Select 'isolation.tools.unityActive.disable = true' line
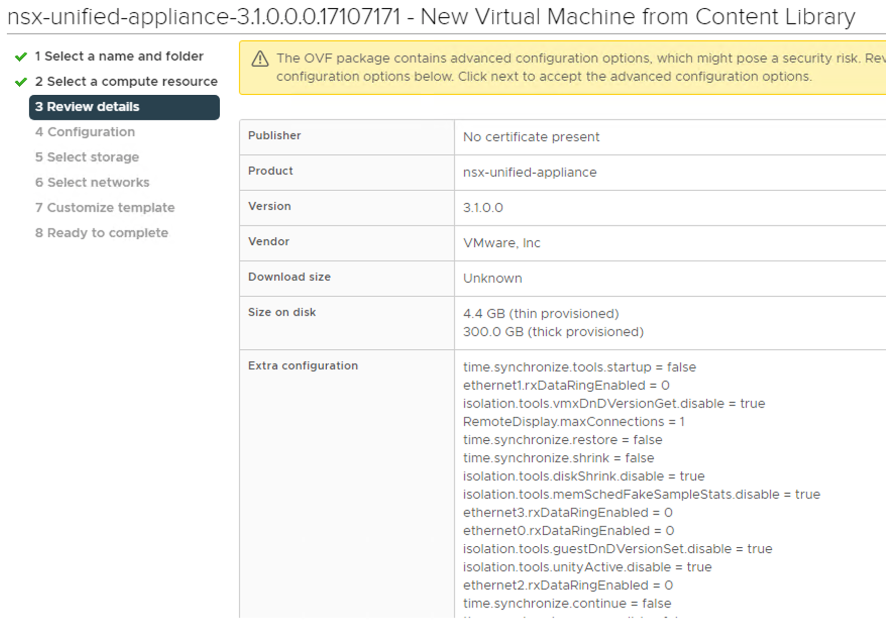This screenshot has height=641, width=886. [587, 567]
